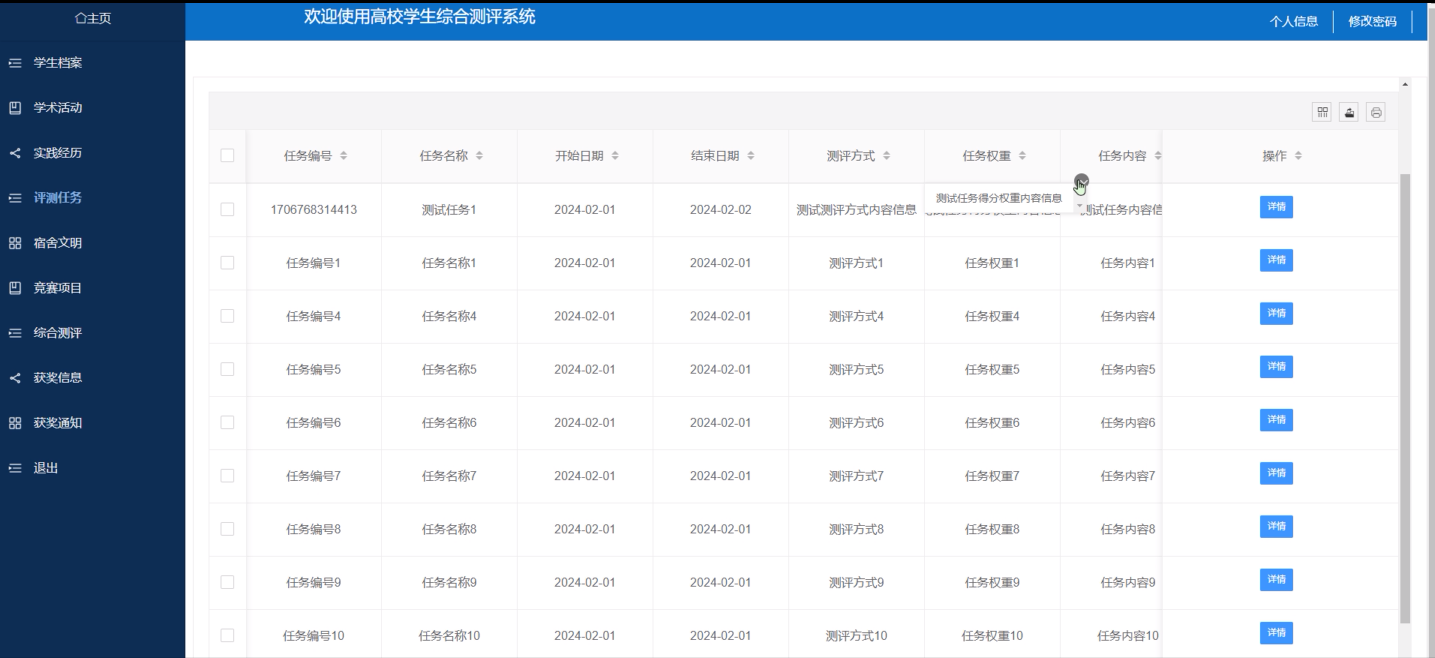Viewport: 1435px width, 658px height.
Task: Click the 任务编号9 cell
Action: pyautogui.click(x=314, y=583)
